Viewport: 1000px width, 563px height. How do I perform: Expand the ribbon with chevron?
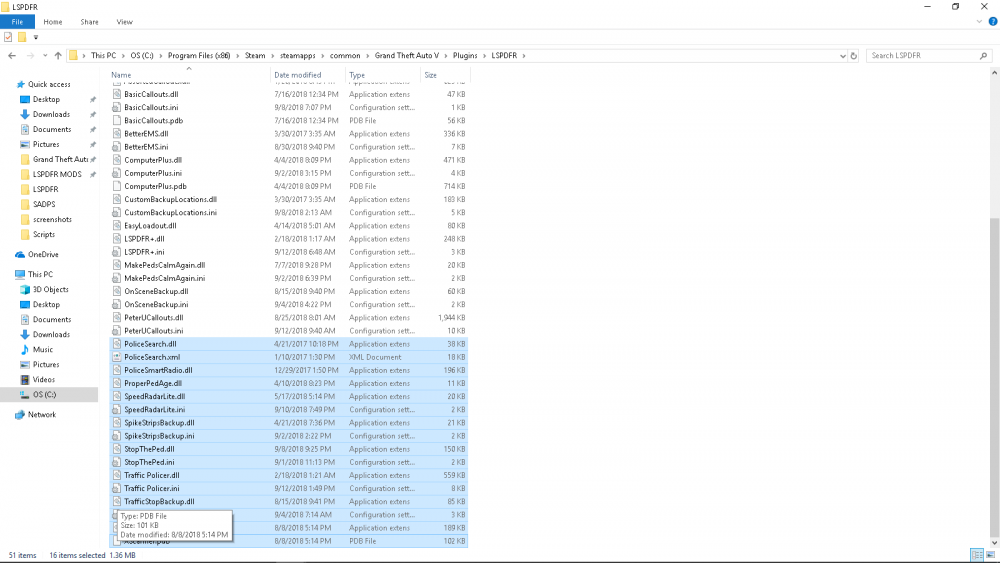click(x=979, y=22)
